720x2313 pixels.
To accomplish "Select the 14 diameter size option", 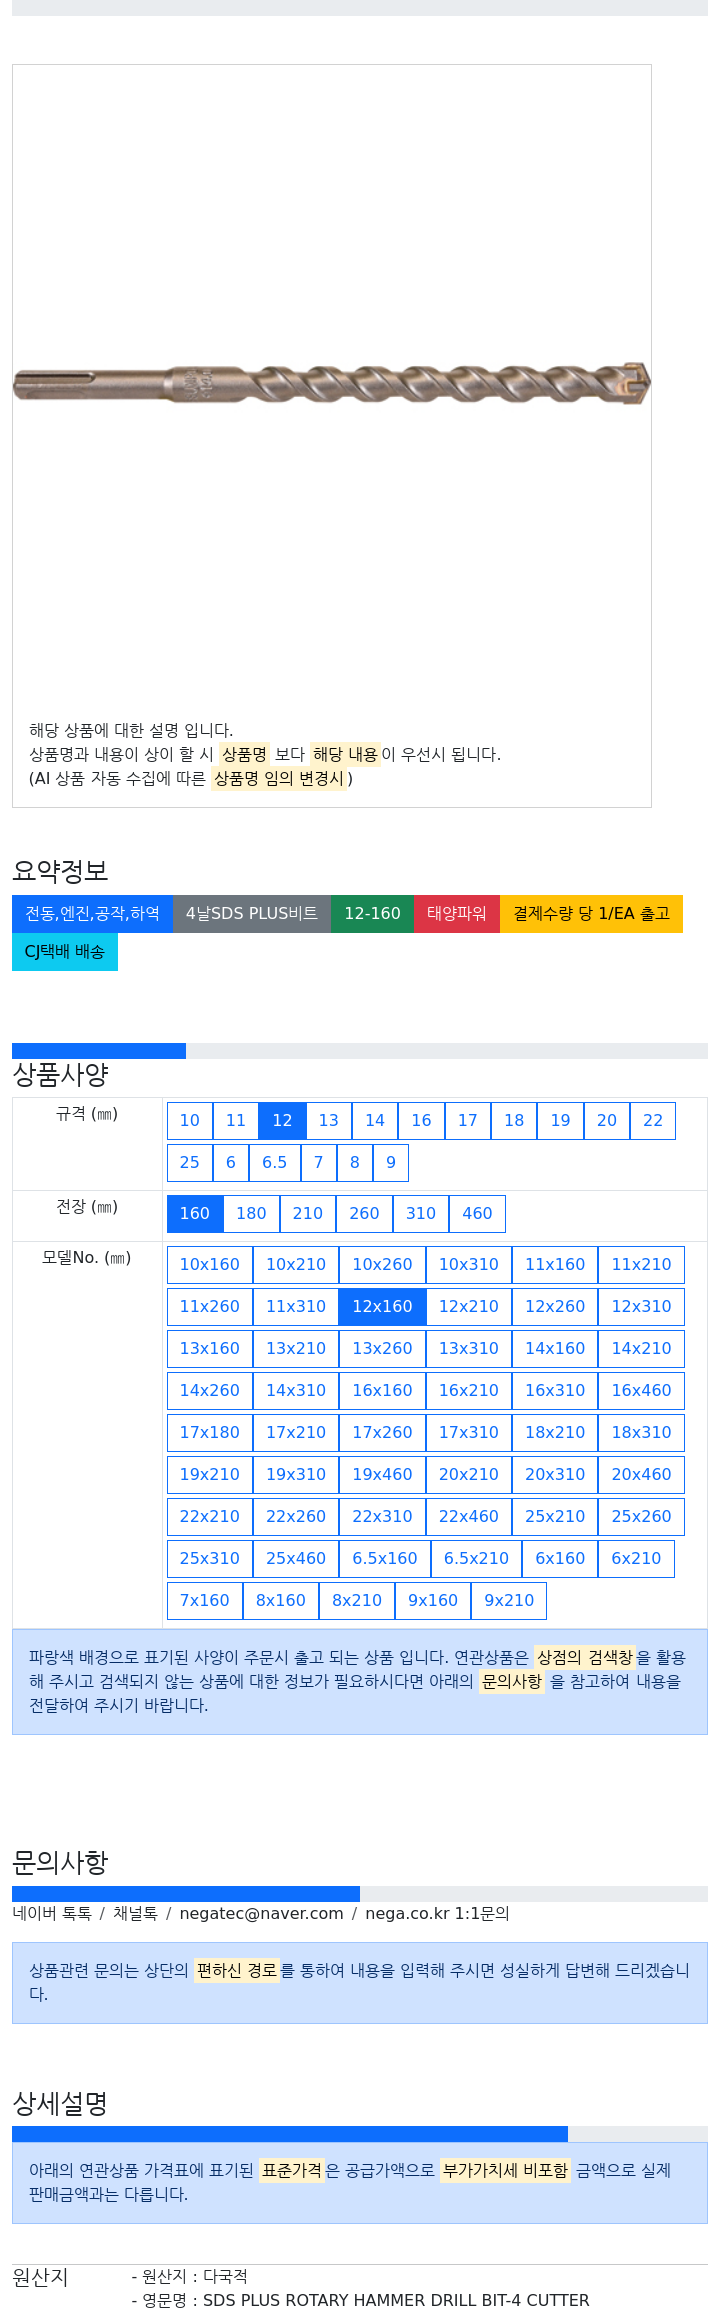I will pos(375,1120).
